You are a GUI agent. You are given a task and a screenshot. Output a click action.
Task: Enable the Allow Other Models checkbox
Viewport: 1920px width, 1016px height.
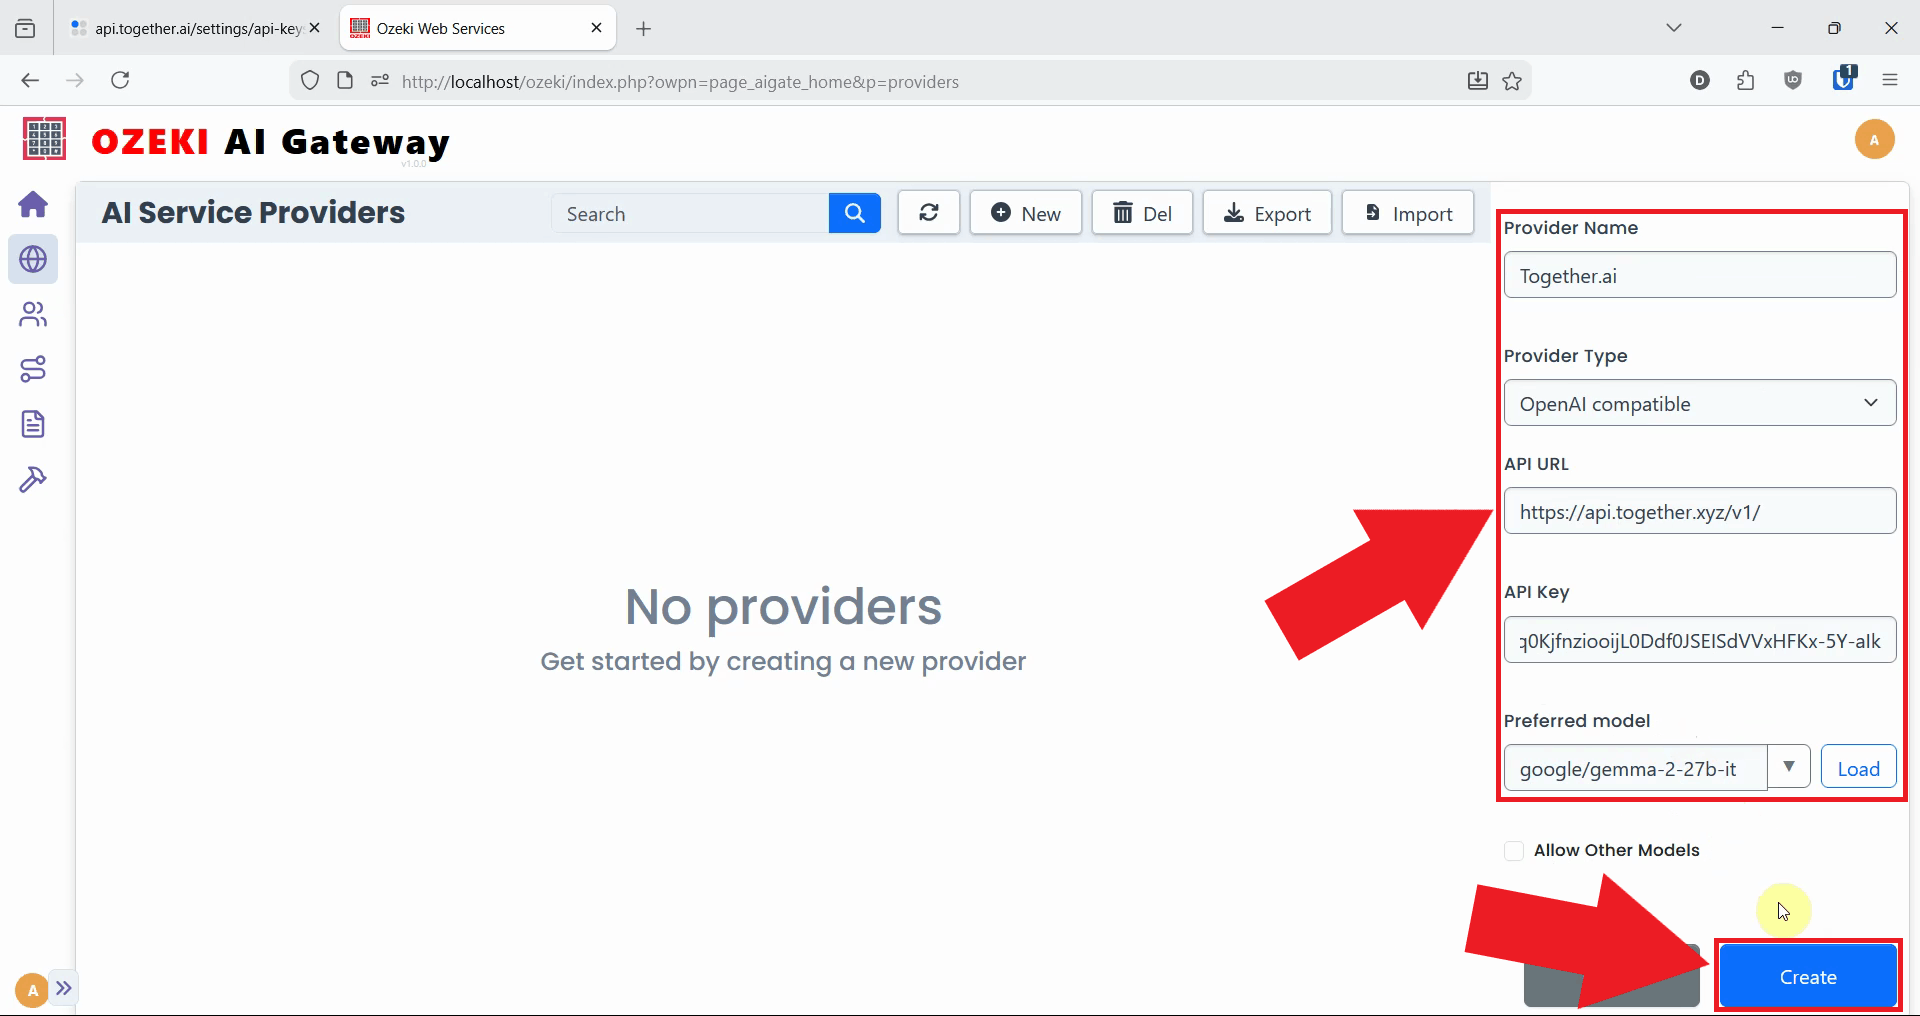pyautogui.click(x=1514, y=850)
